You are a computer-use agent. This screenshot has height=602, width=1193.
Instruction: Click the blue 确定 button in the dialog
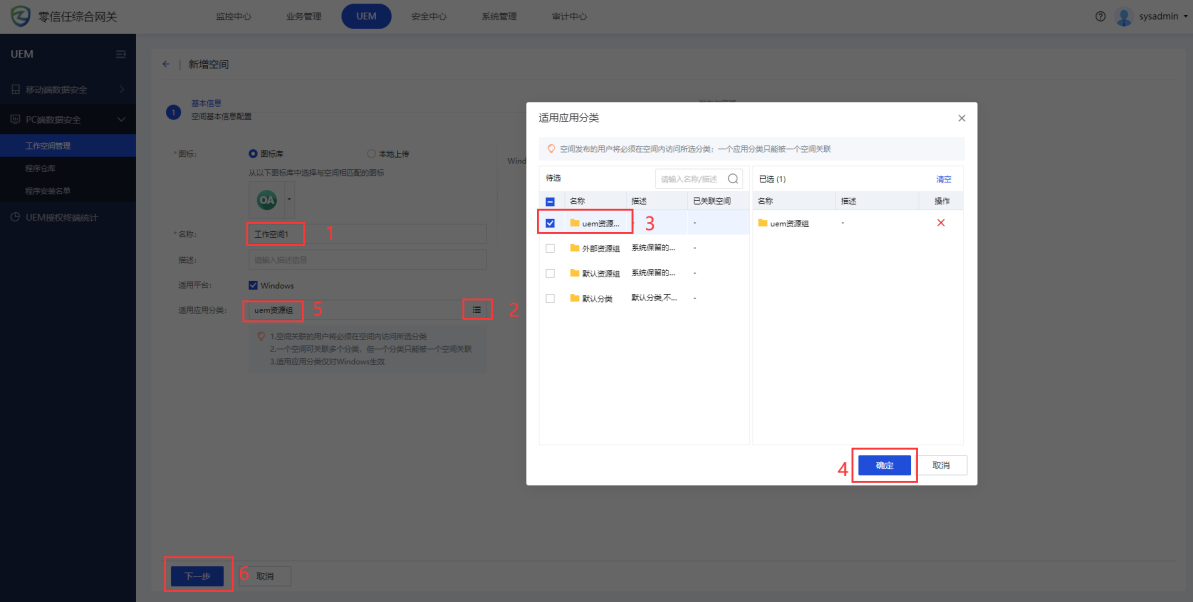click(884, 465)
